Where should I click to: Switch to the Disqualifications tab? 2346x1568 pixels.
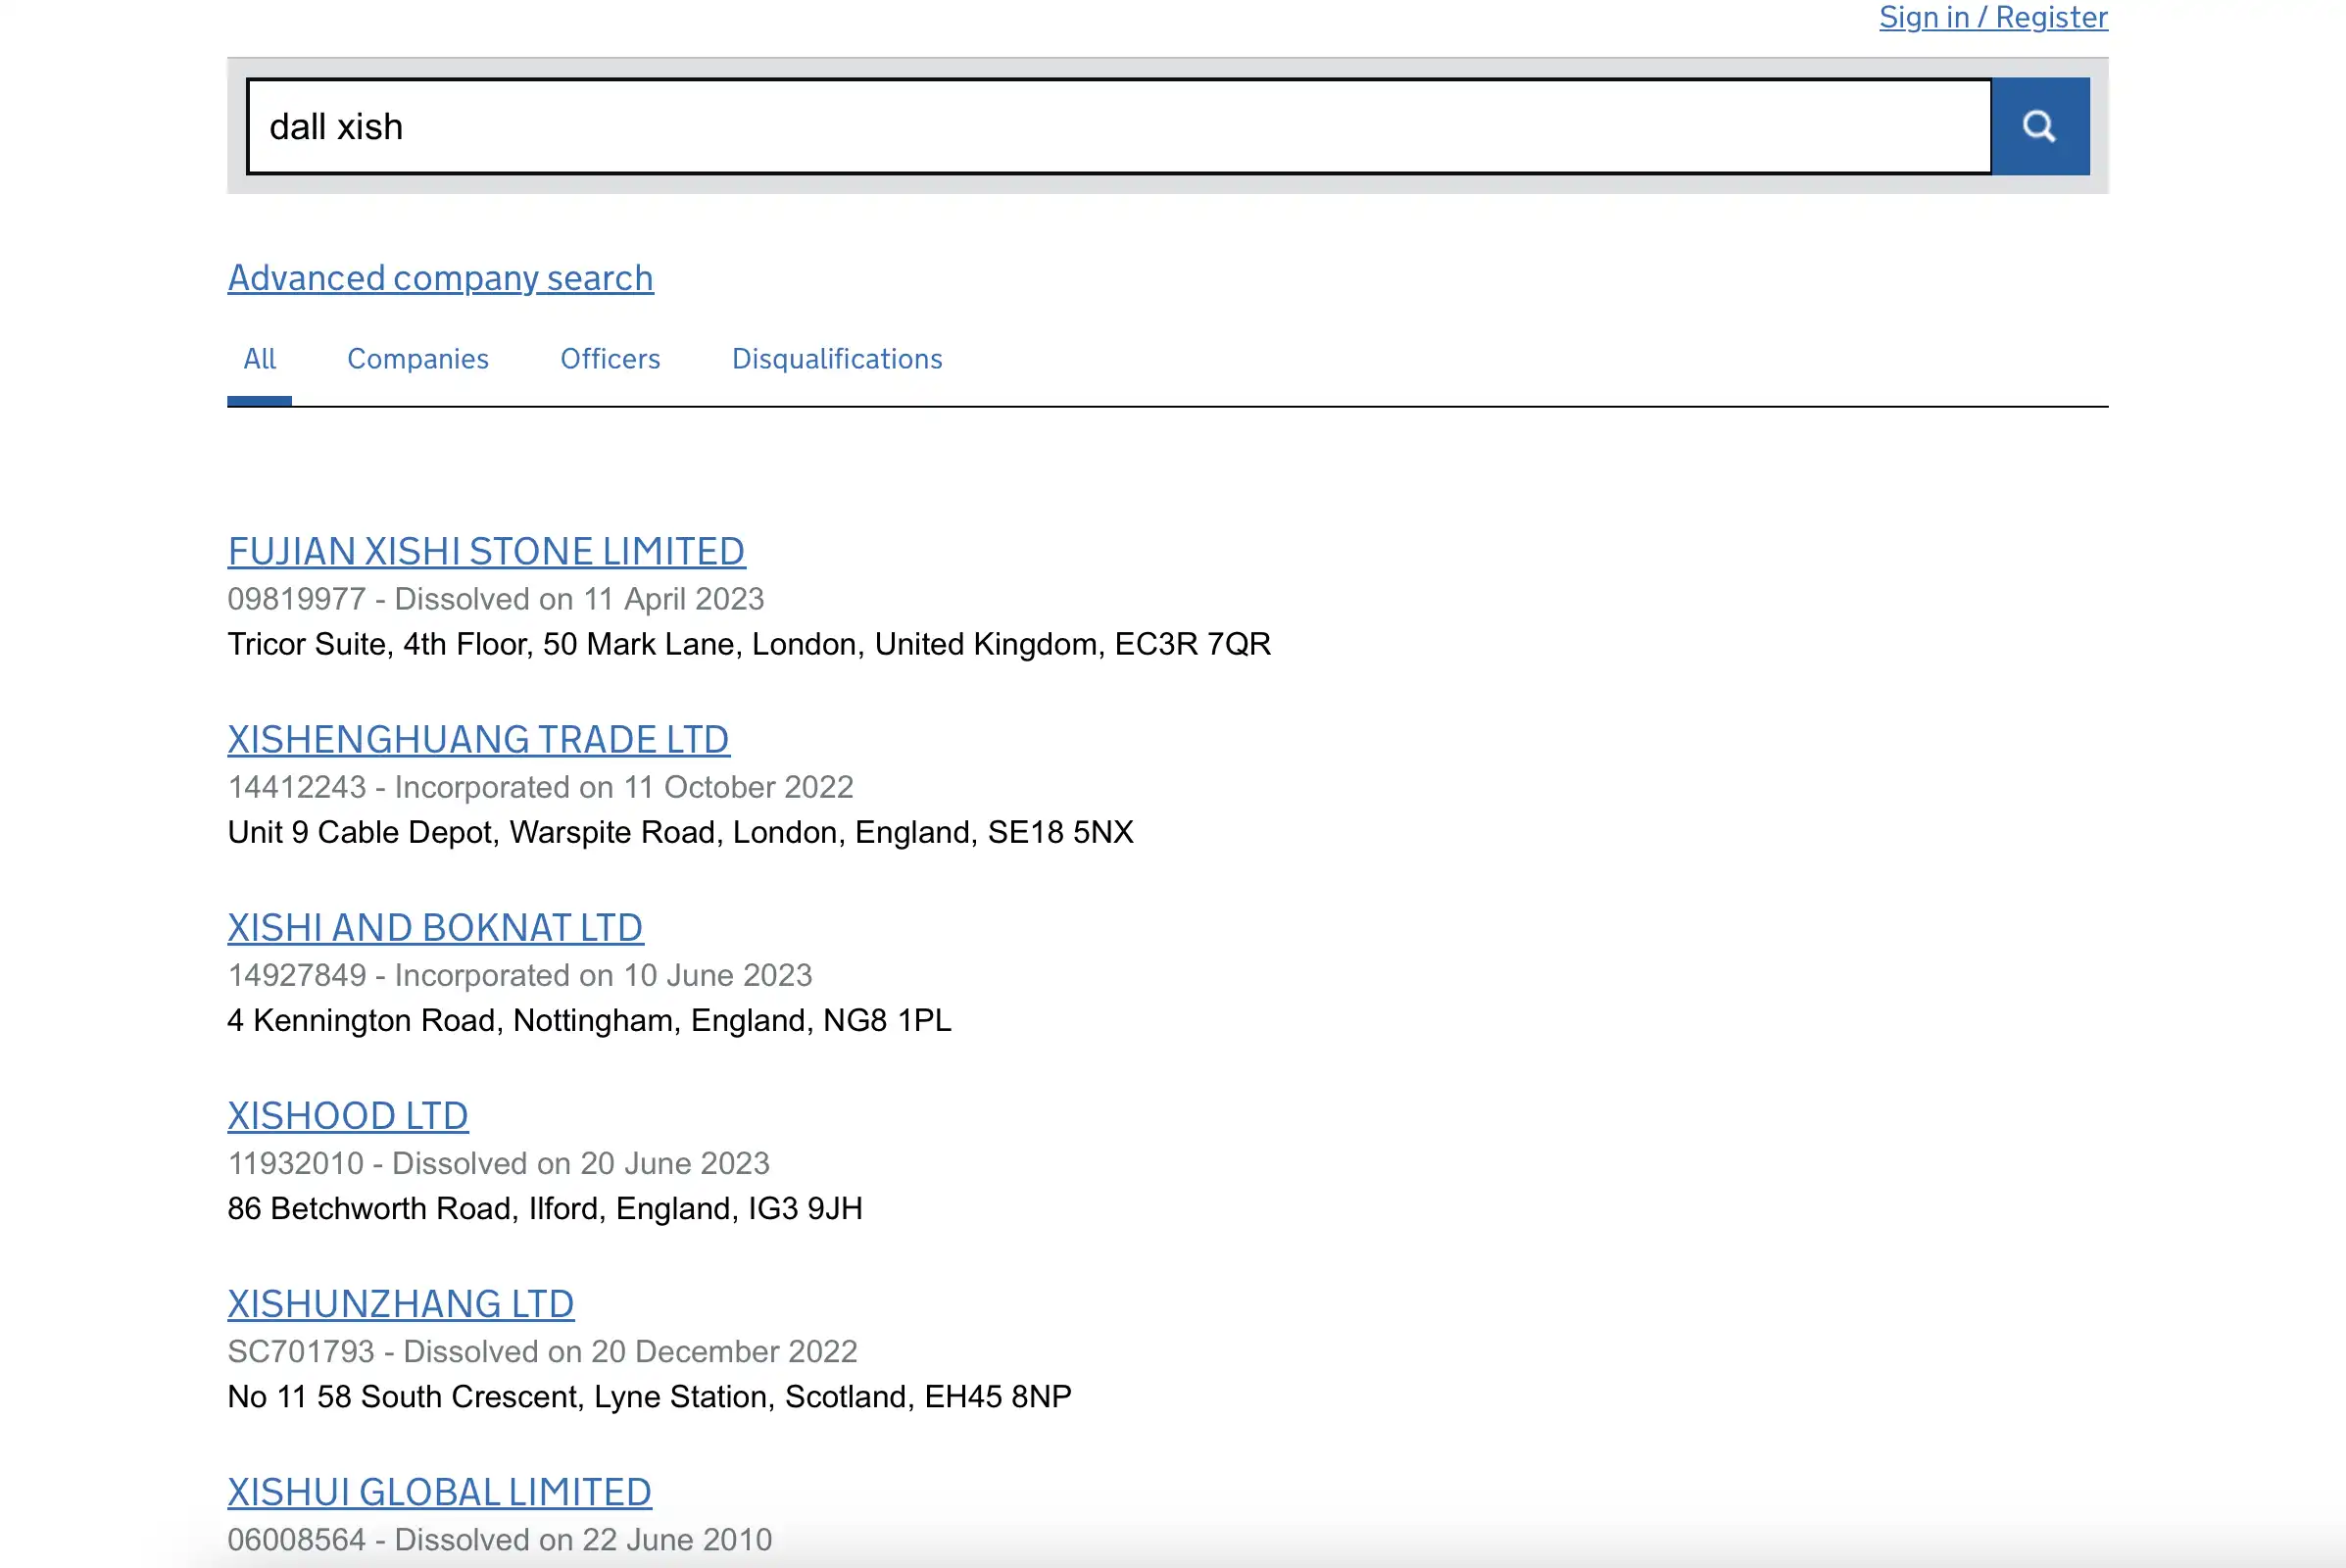[x=837, y=359]
